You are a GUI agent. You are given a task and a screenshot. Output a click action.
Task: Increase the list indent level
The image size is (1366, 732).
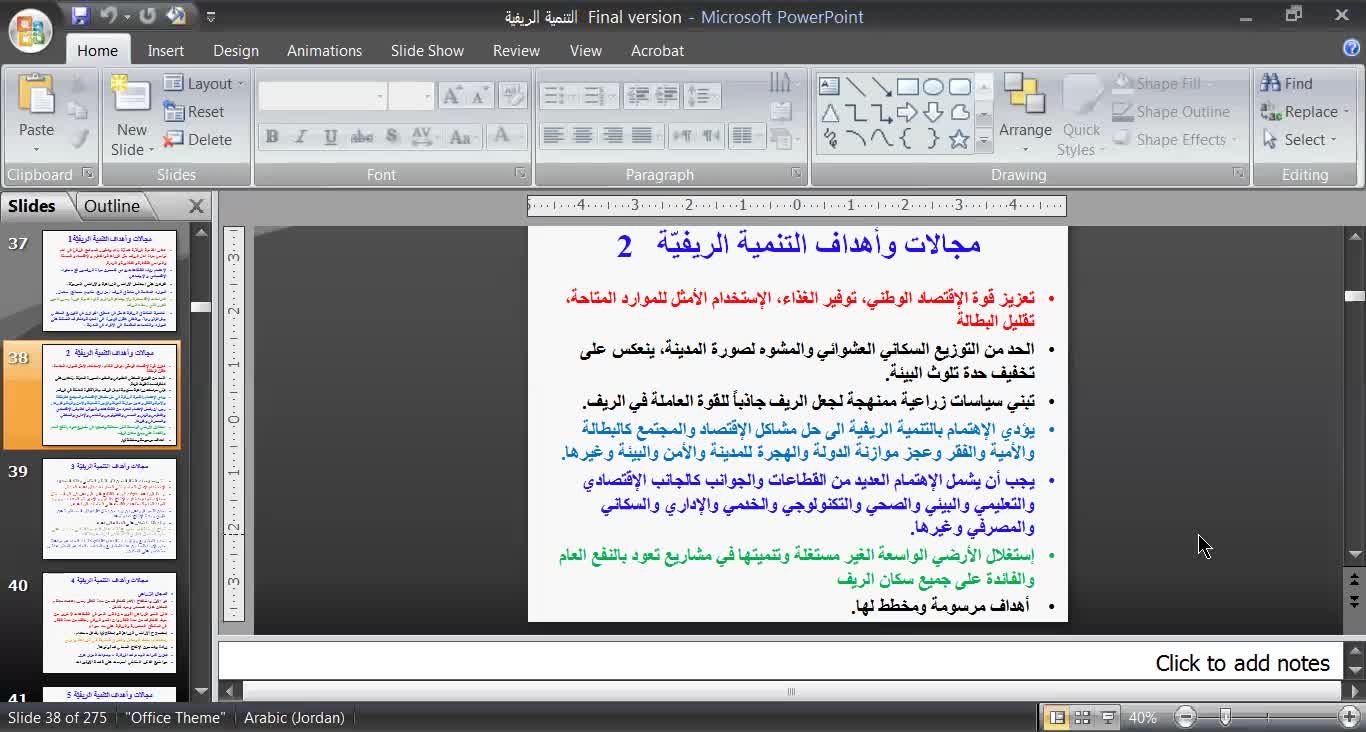pyautogui.click(x=667, y=96)
